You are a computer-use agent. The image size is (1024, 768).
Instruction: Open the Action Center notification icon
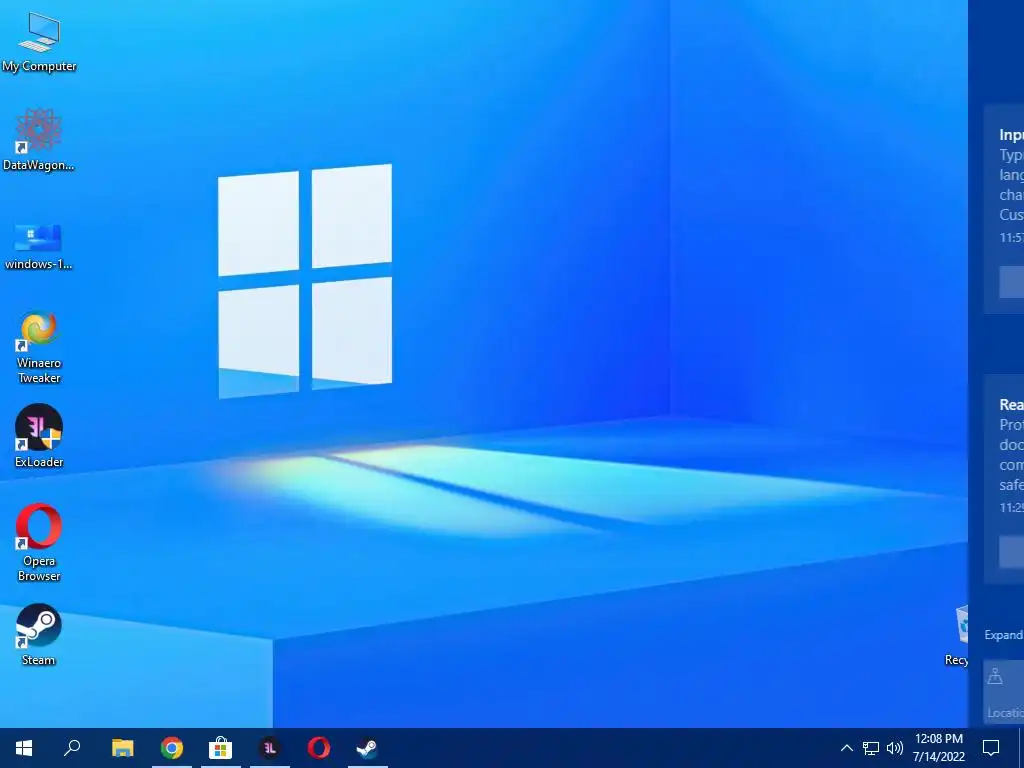tap(991, 748)
